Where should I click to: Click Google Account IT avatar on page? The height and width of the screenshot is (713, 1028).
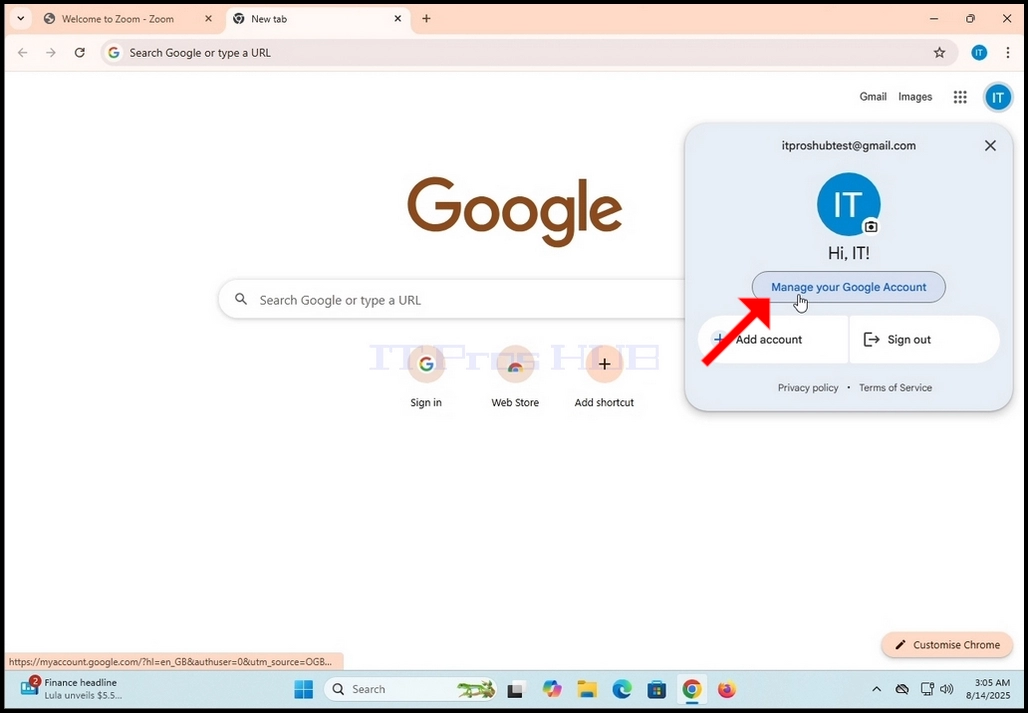(x=998, y=98)
